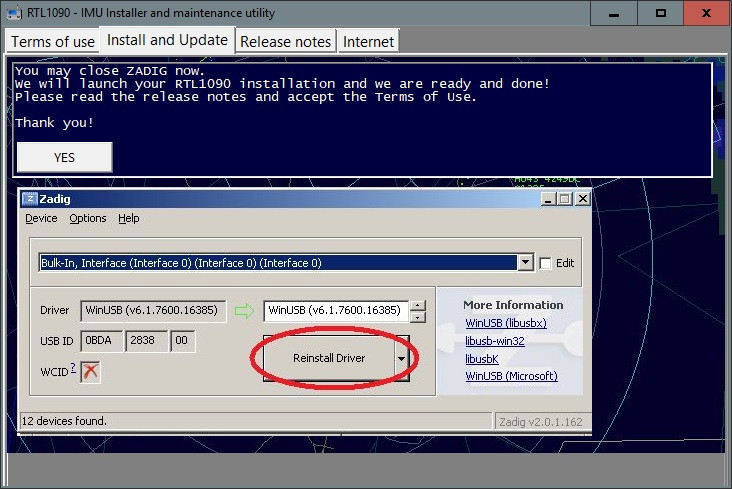The image size is (732, 489).
Task: Open the libusbK information link
Action: pyautogui.click(x=482, y=359)
